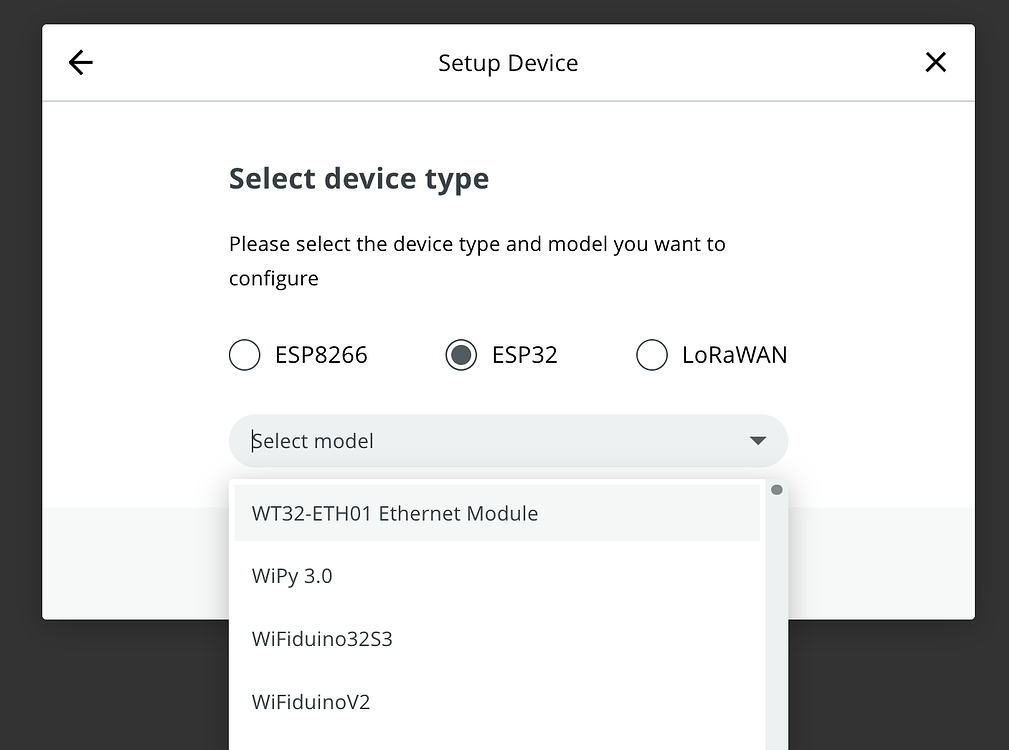This screenshot has width=1009, height=750.
Task: Pick WiFiduino32S3 from the model options
Action: point(322,639)
